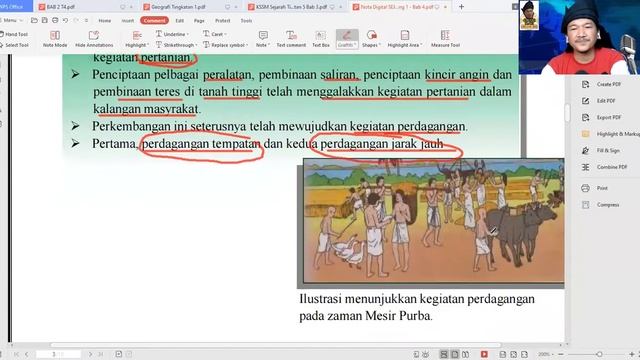
Task: Expand Caret options arrow
Action: click(x=225, y=34)
